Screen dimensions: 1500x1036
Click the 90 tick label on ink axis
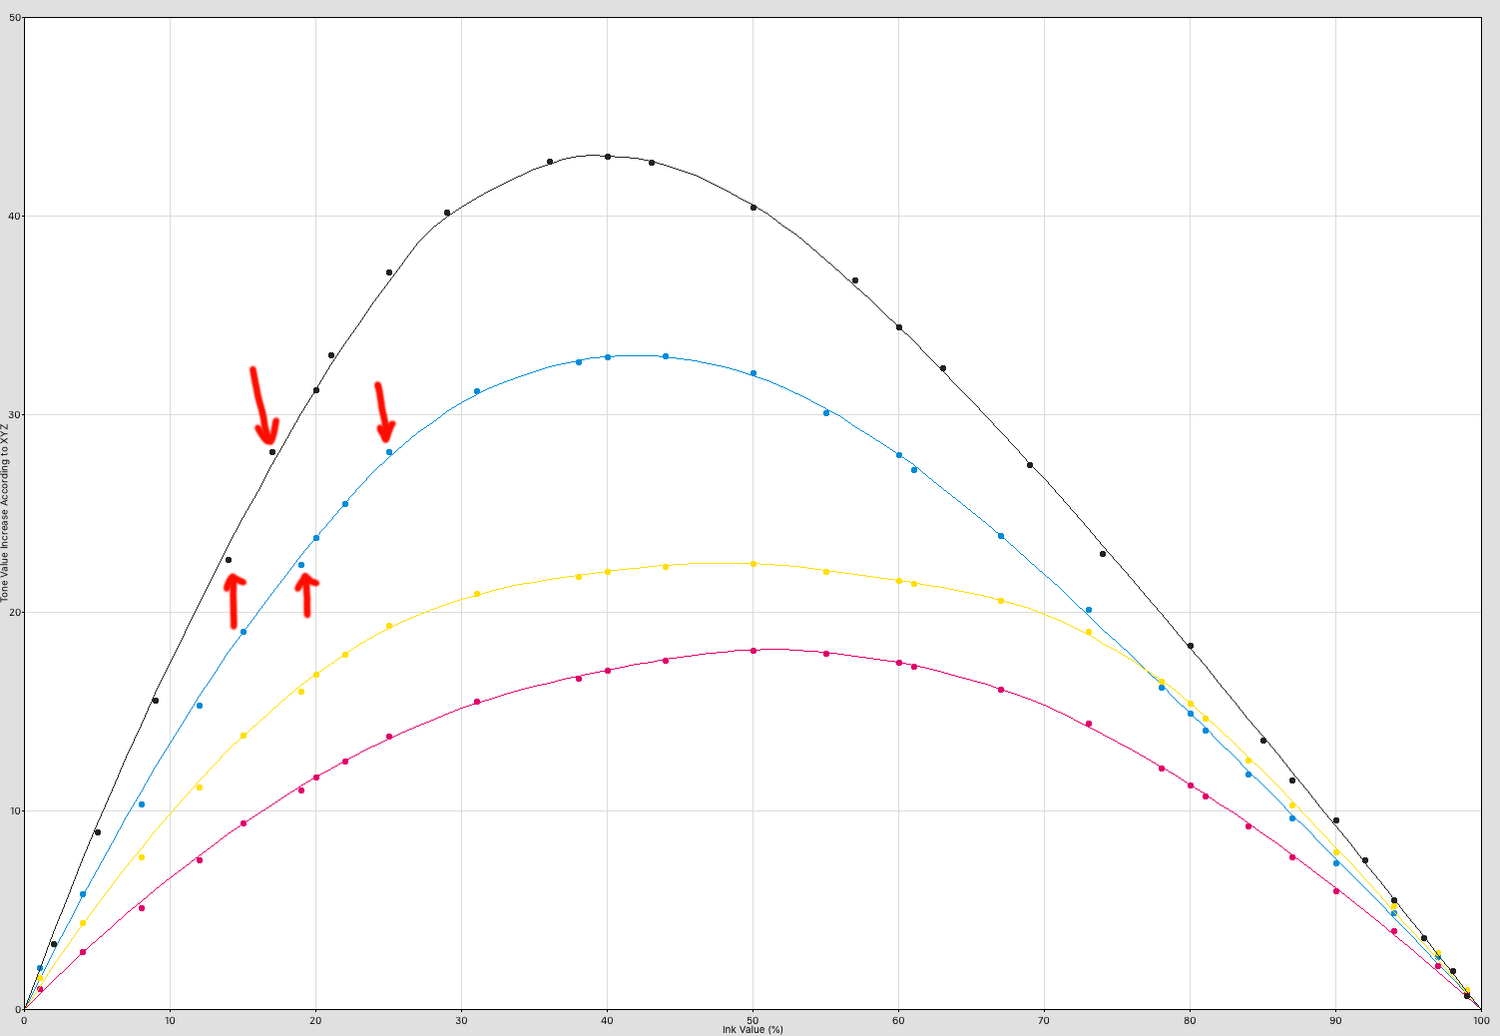(x=1335, y=1021)
